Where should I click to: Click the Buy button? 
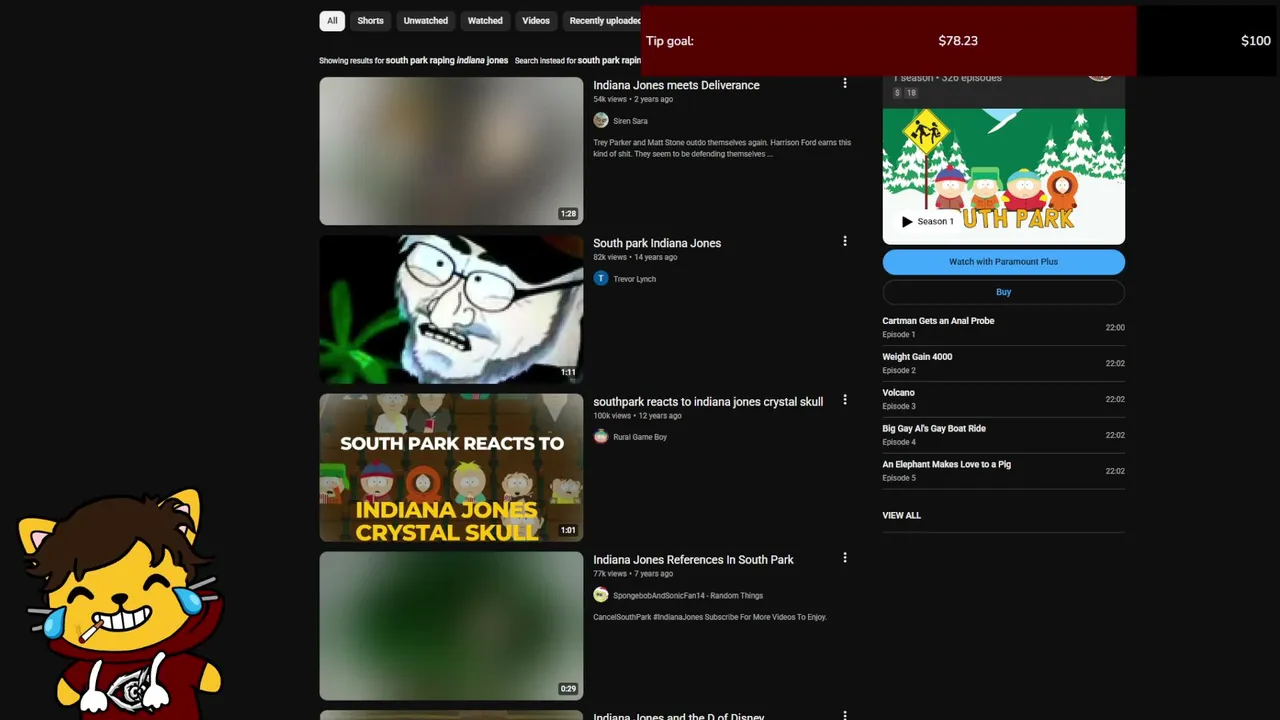[x=1003, y=292]
